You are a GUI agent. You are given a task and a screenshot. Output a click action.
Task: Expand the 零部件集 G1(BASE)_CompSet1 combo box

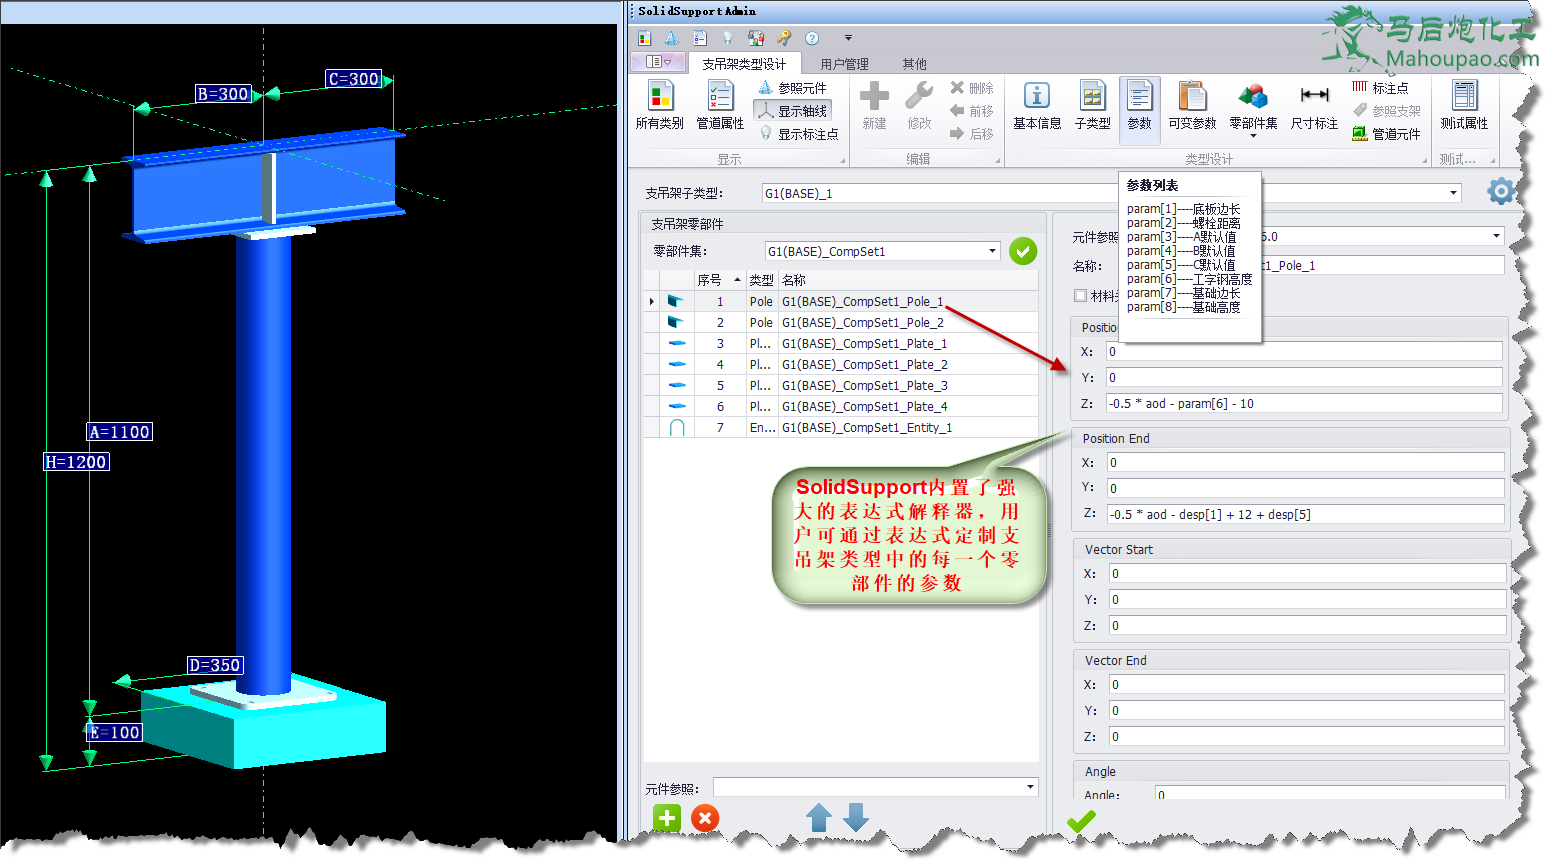click(992, 251)
